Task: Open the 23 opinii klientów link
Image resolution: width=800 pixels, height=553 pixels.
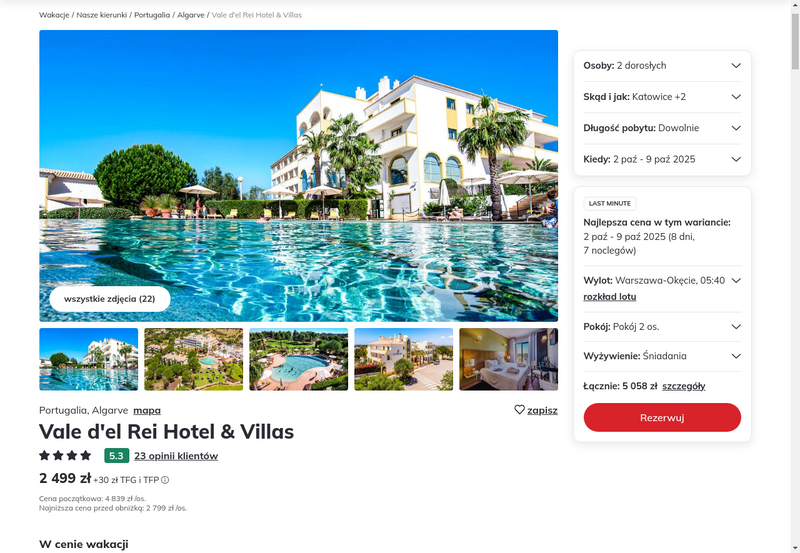Action: click(176, 456)
